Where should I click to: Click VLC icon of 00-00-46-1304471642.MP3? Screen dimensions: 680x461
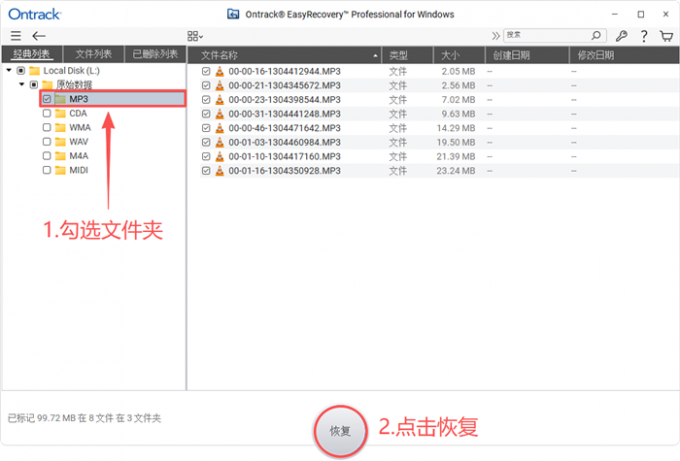point(220,128)
